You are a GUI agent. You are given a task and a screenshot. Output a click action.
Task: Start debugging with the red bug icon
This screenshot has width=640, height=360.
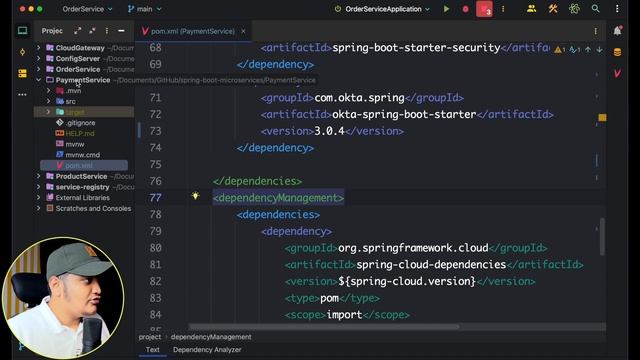coord(465,9)
